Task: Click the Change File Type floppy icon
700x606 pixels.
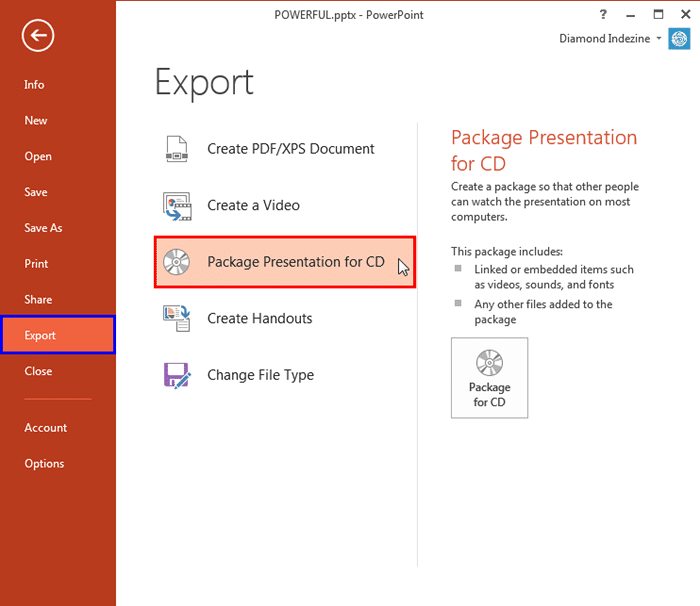Action: 177,375
